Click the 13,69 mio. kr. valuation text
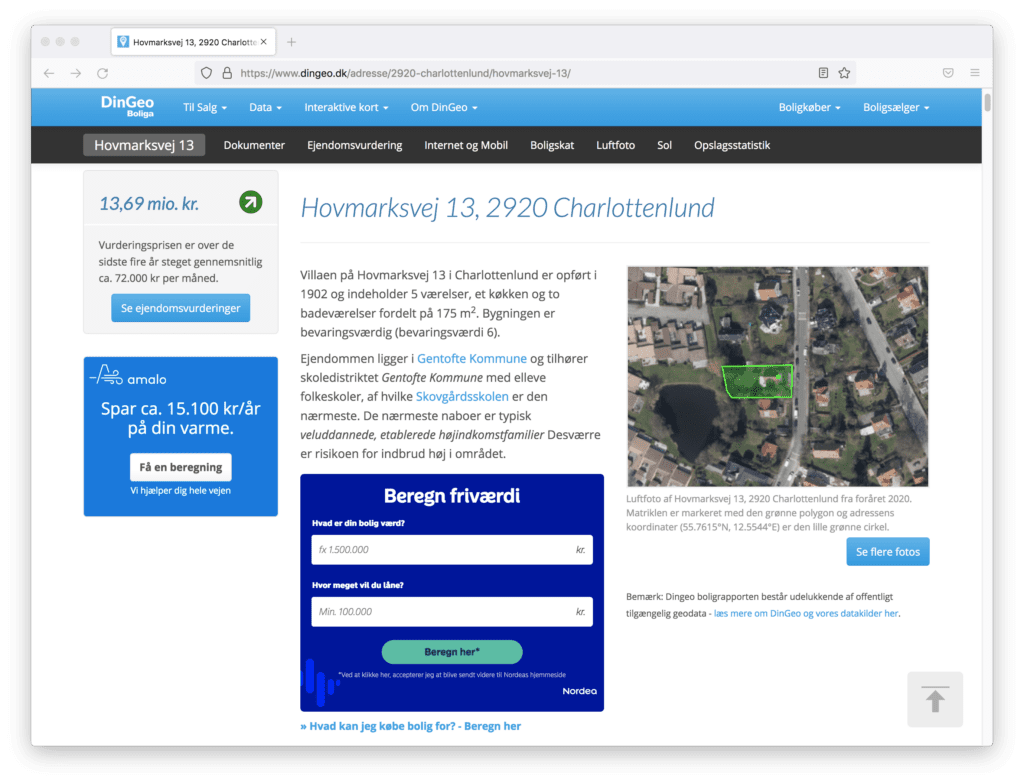This screenshot has height=783, width=1024. click(x=149, y=204)
